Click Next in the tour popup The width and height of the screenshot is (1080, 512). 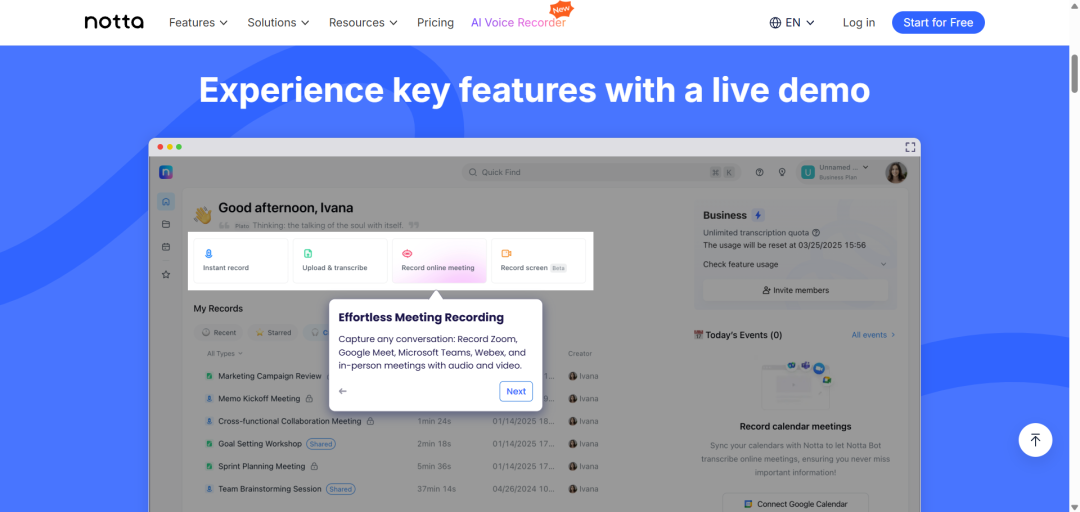pyautogui.click(x=516, y=391)
